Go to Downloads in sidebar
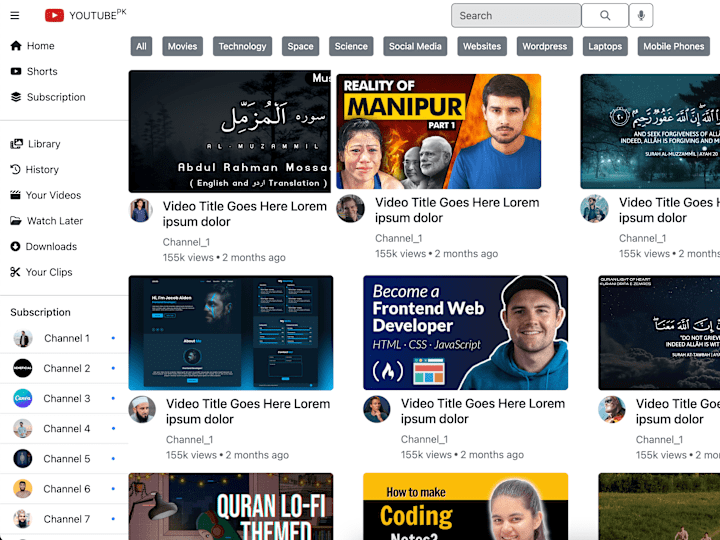 pyautogui.click(x=44, y=247)
